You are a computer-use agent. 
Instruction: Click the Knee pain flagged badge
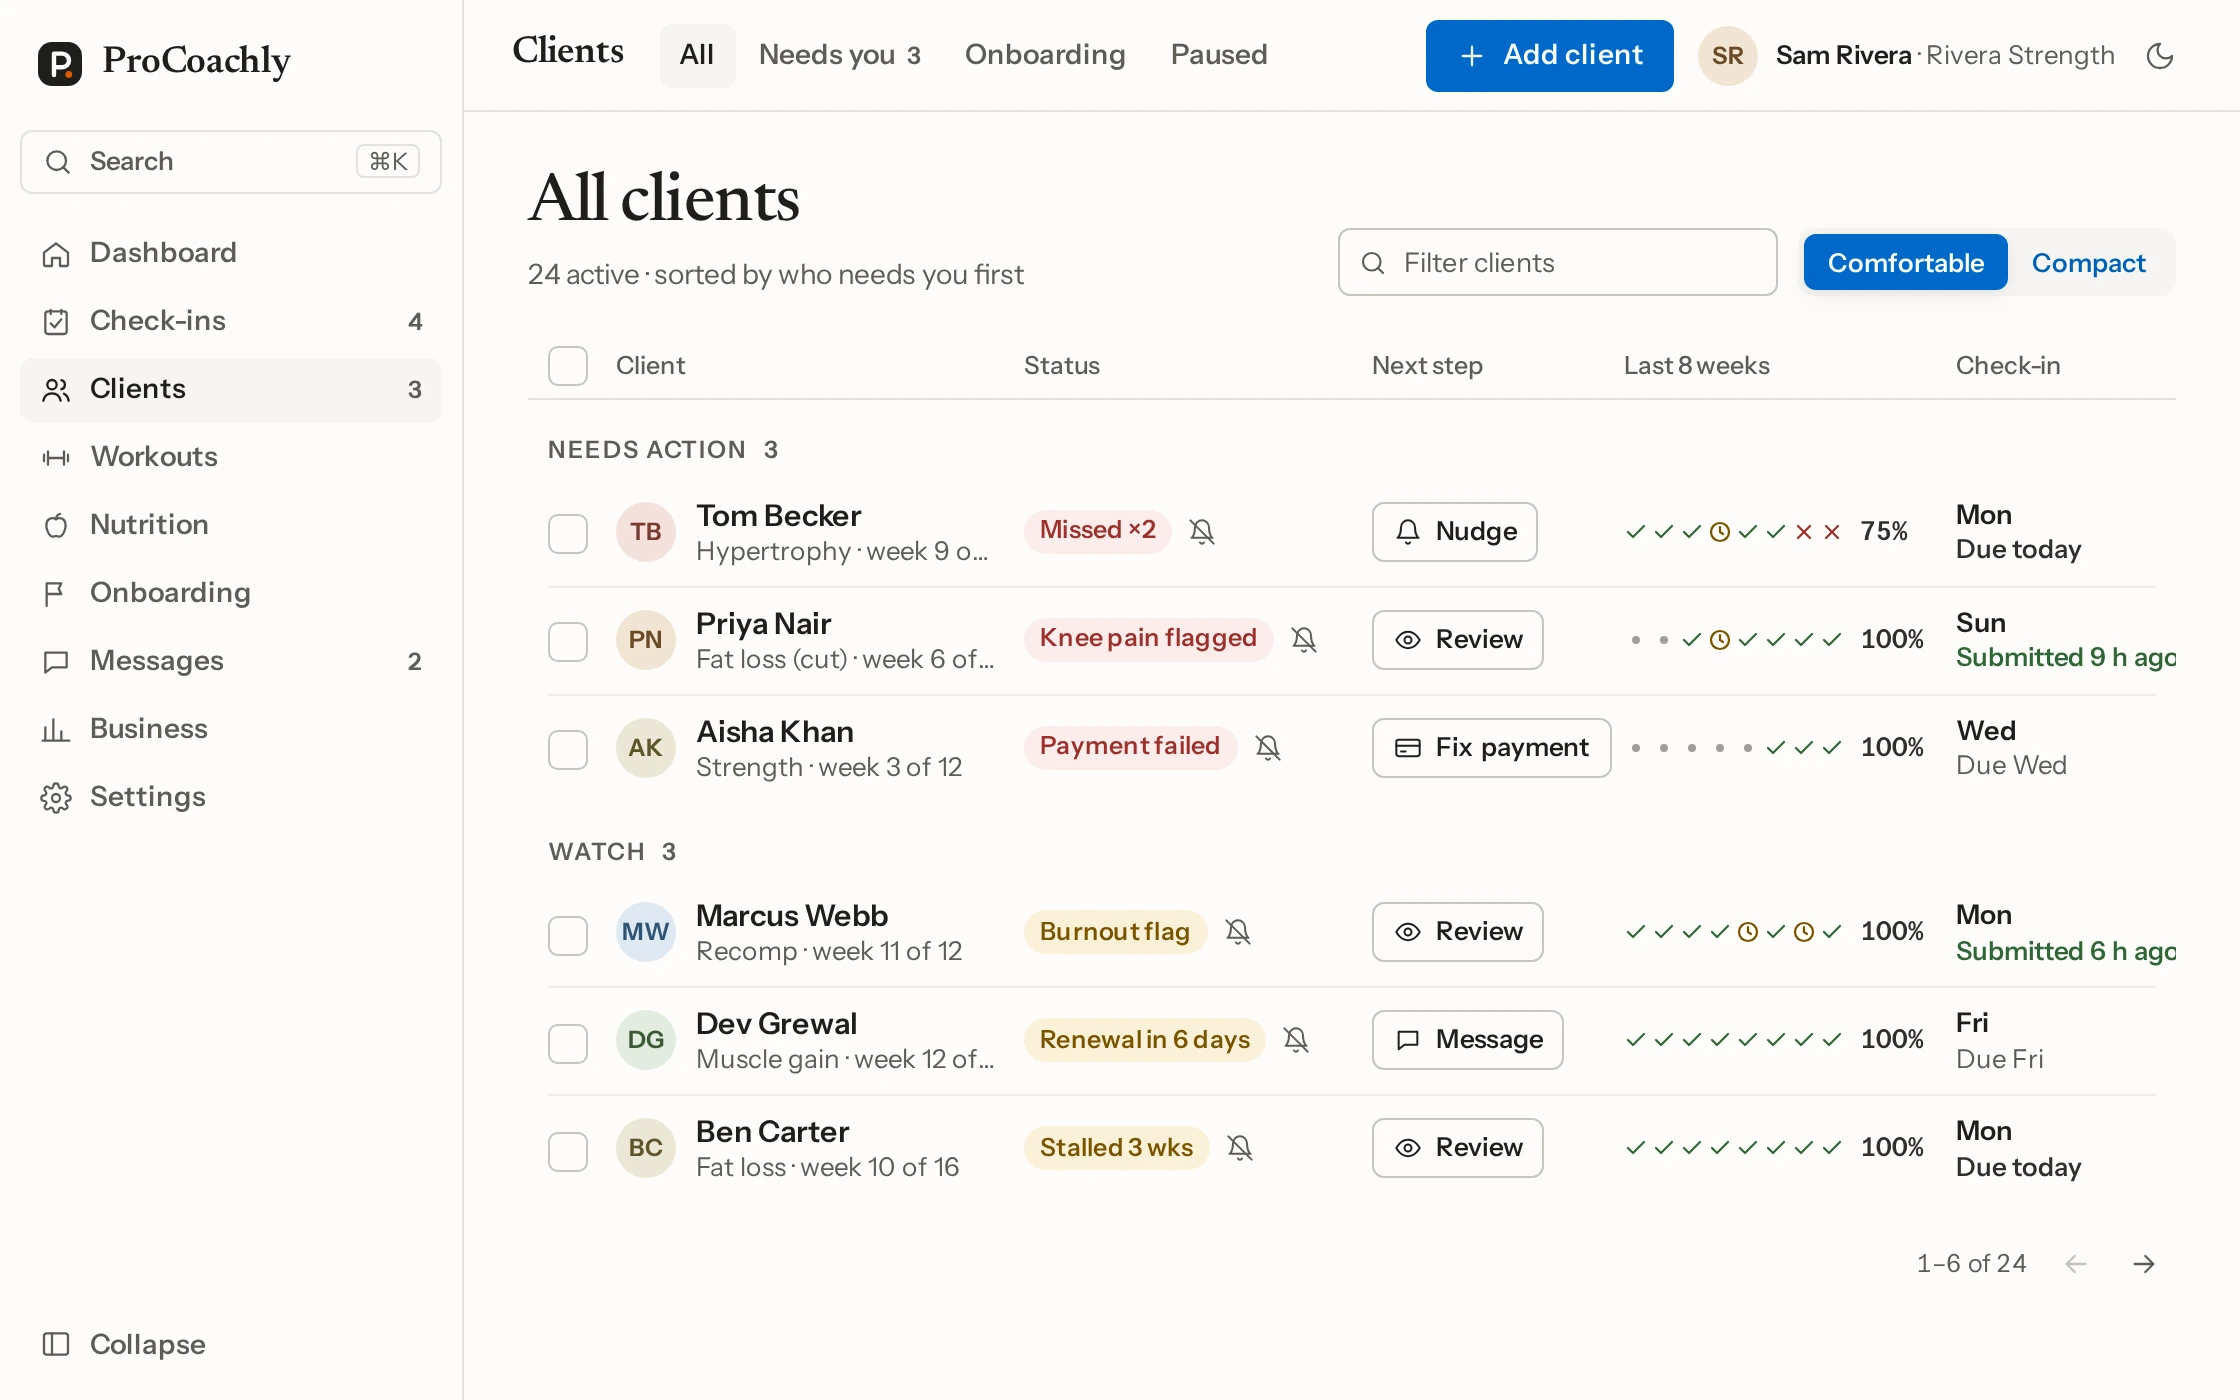point(1148,638)
